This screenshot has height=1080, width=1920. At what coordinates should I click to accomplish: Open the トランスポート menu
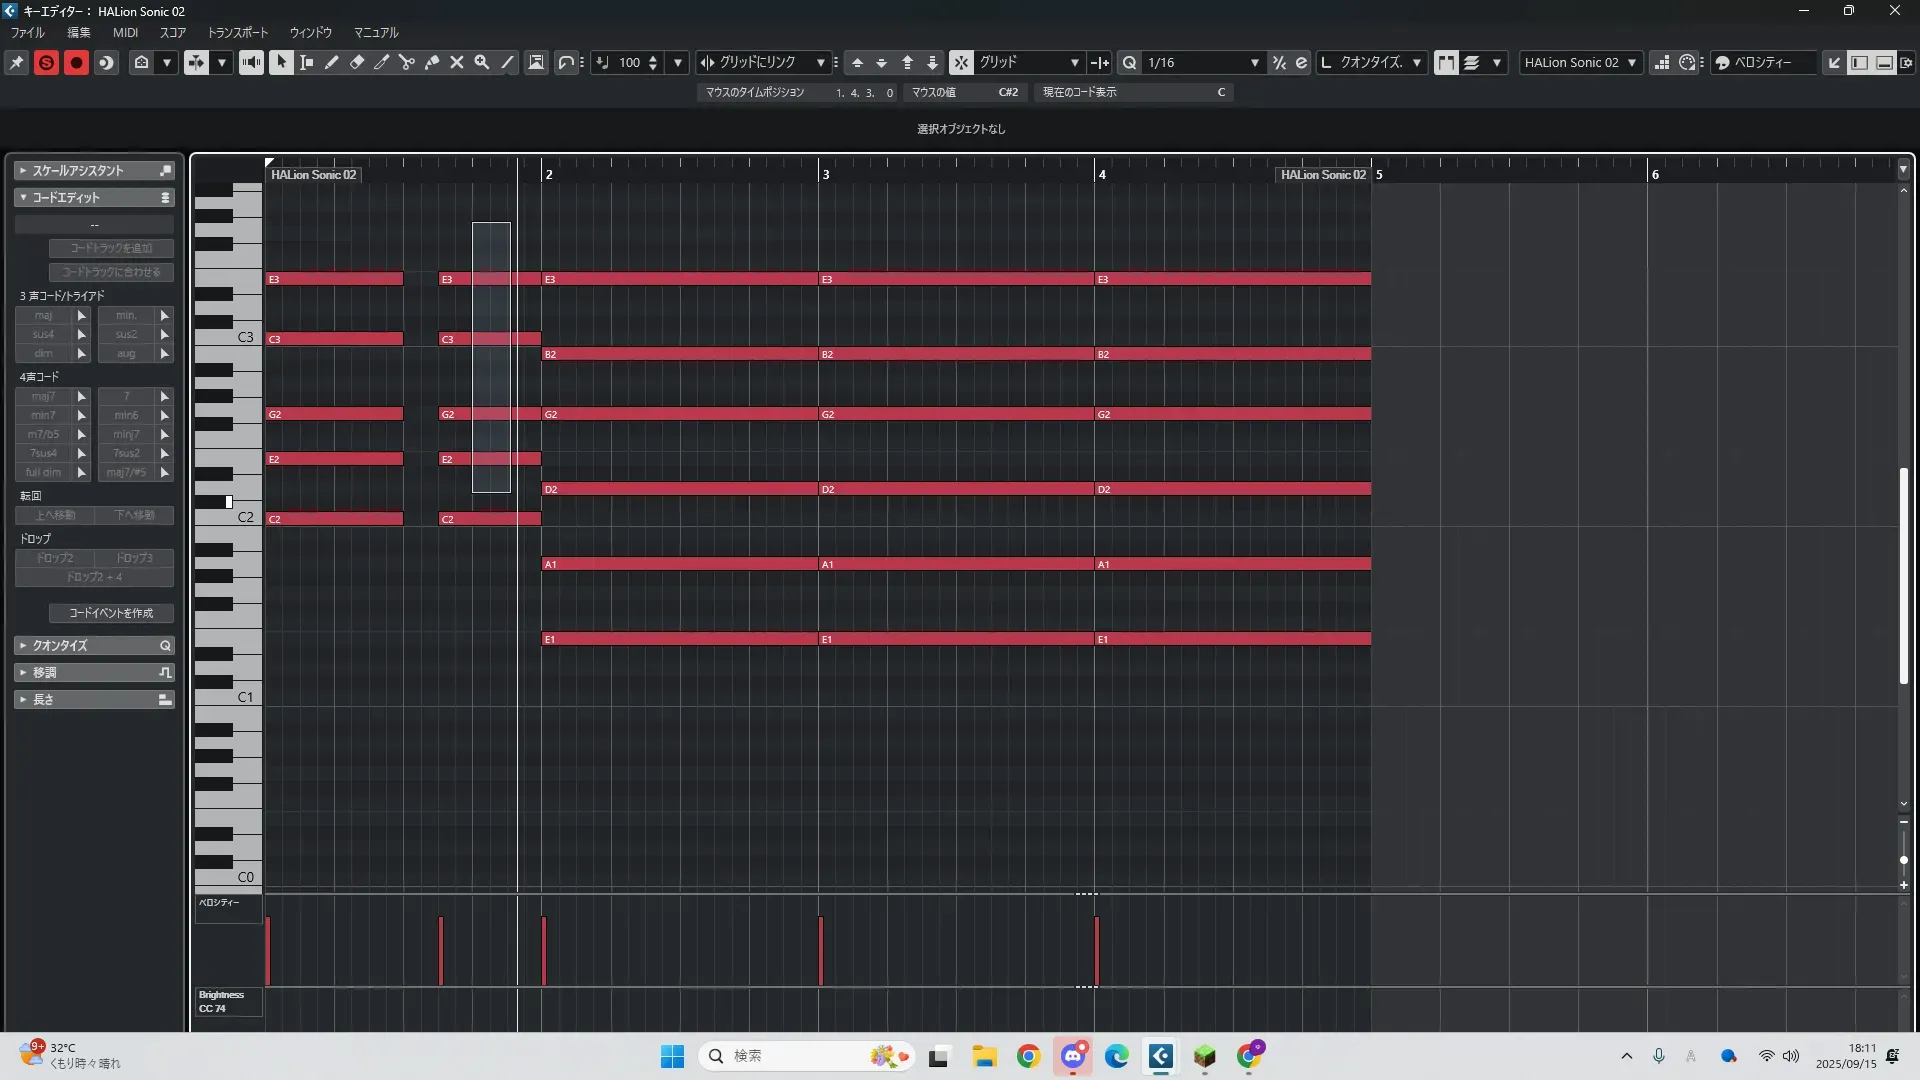(x=237, y=33)
